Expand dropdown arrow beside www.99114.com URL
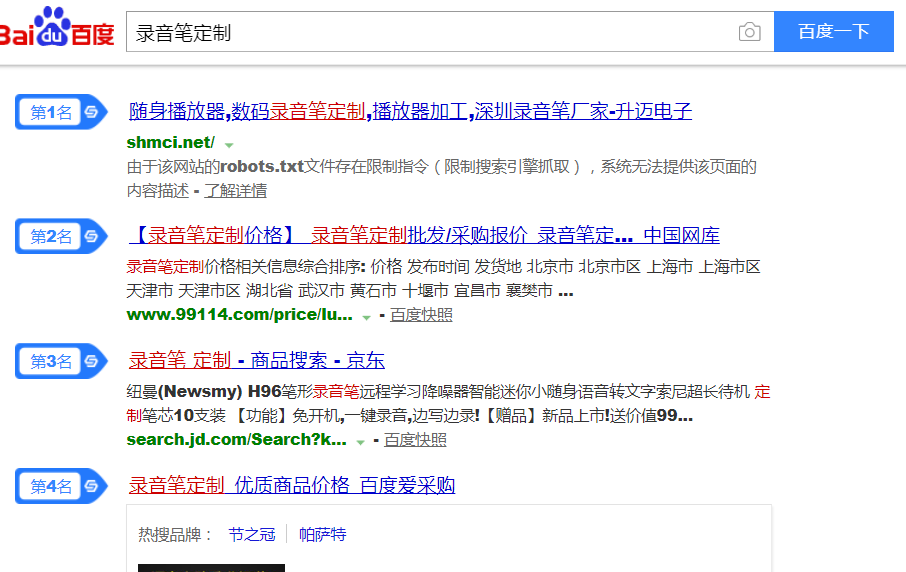 point(366,317)
